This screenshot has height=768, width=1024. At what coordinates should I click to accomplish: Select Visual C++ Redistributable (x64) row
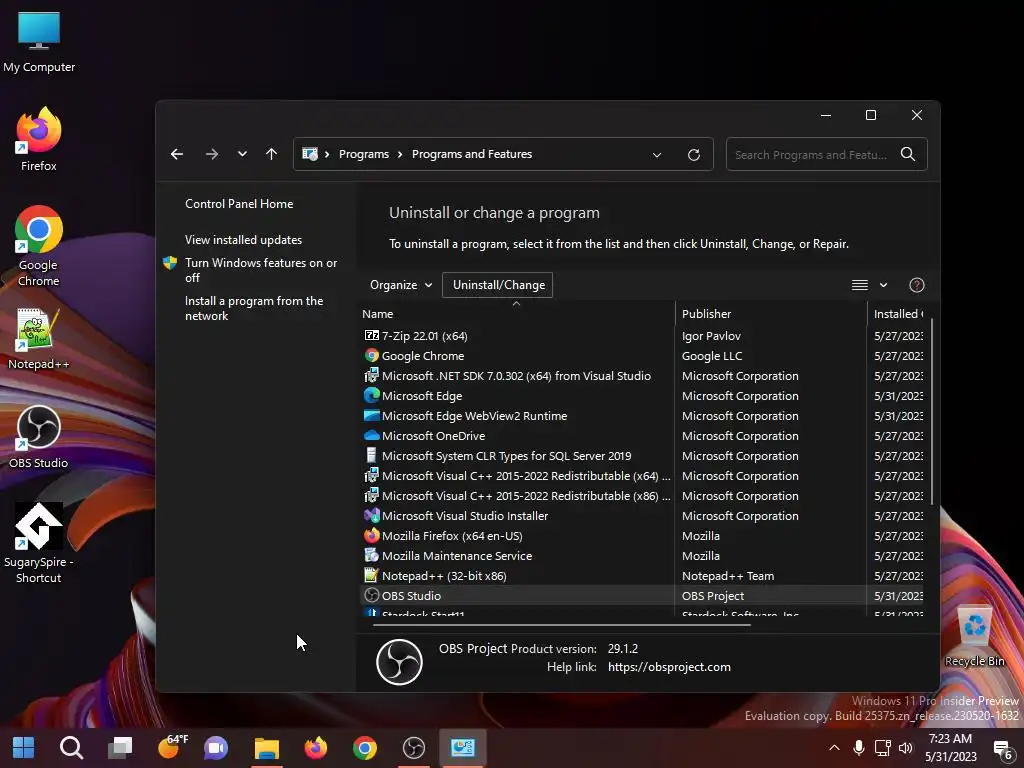[643, 476]
